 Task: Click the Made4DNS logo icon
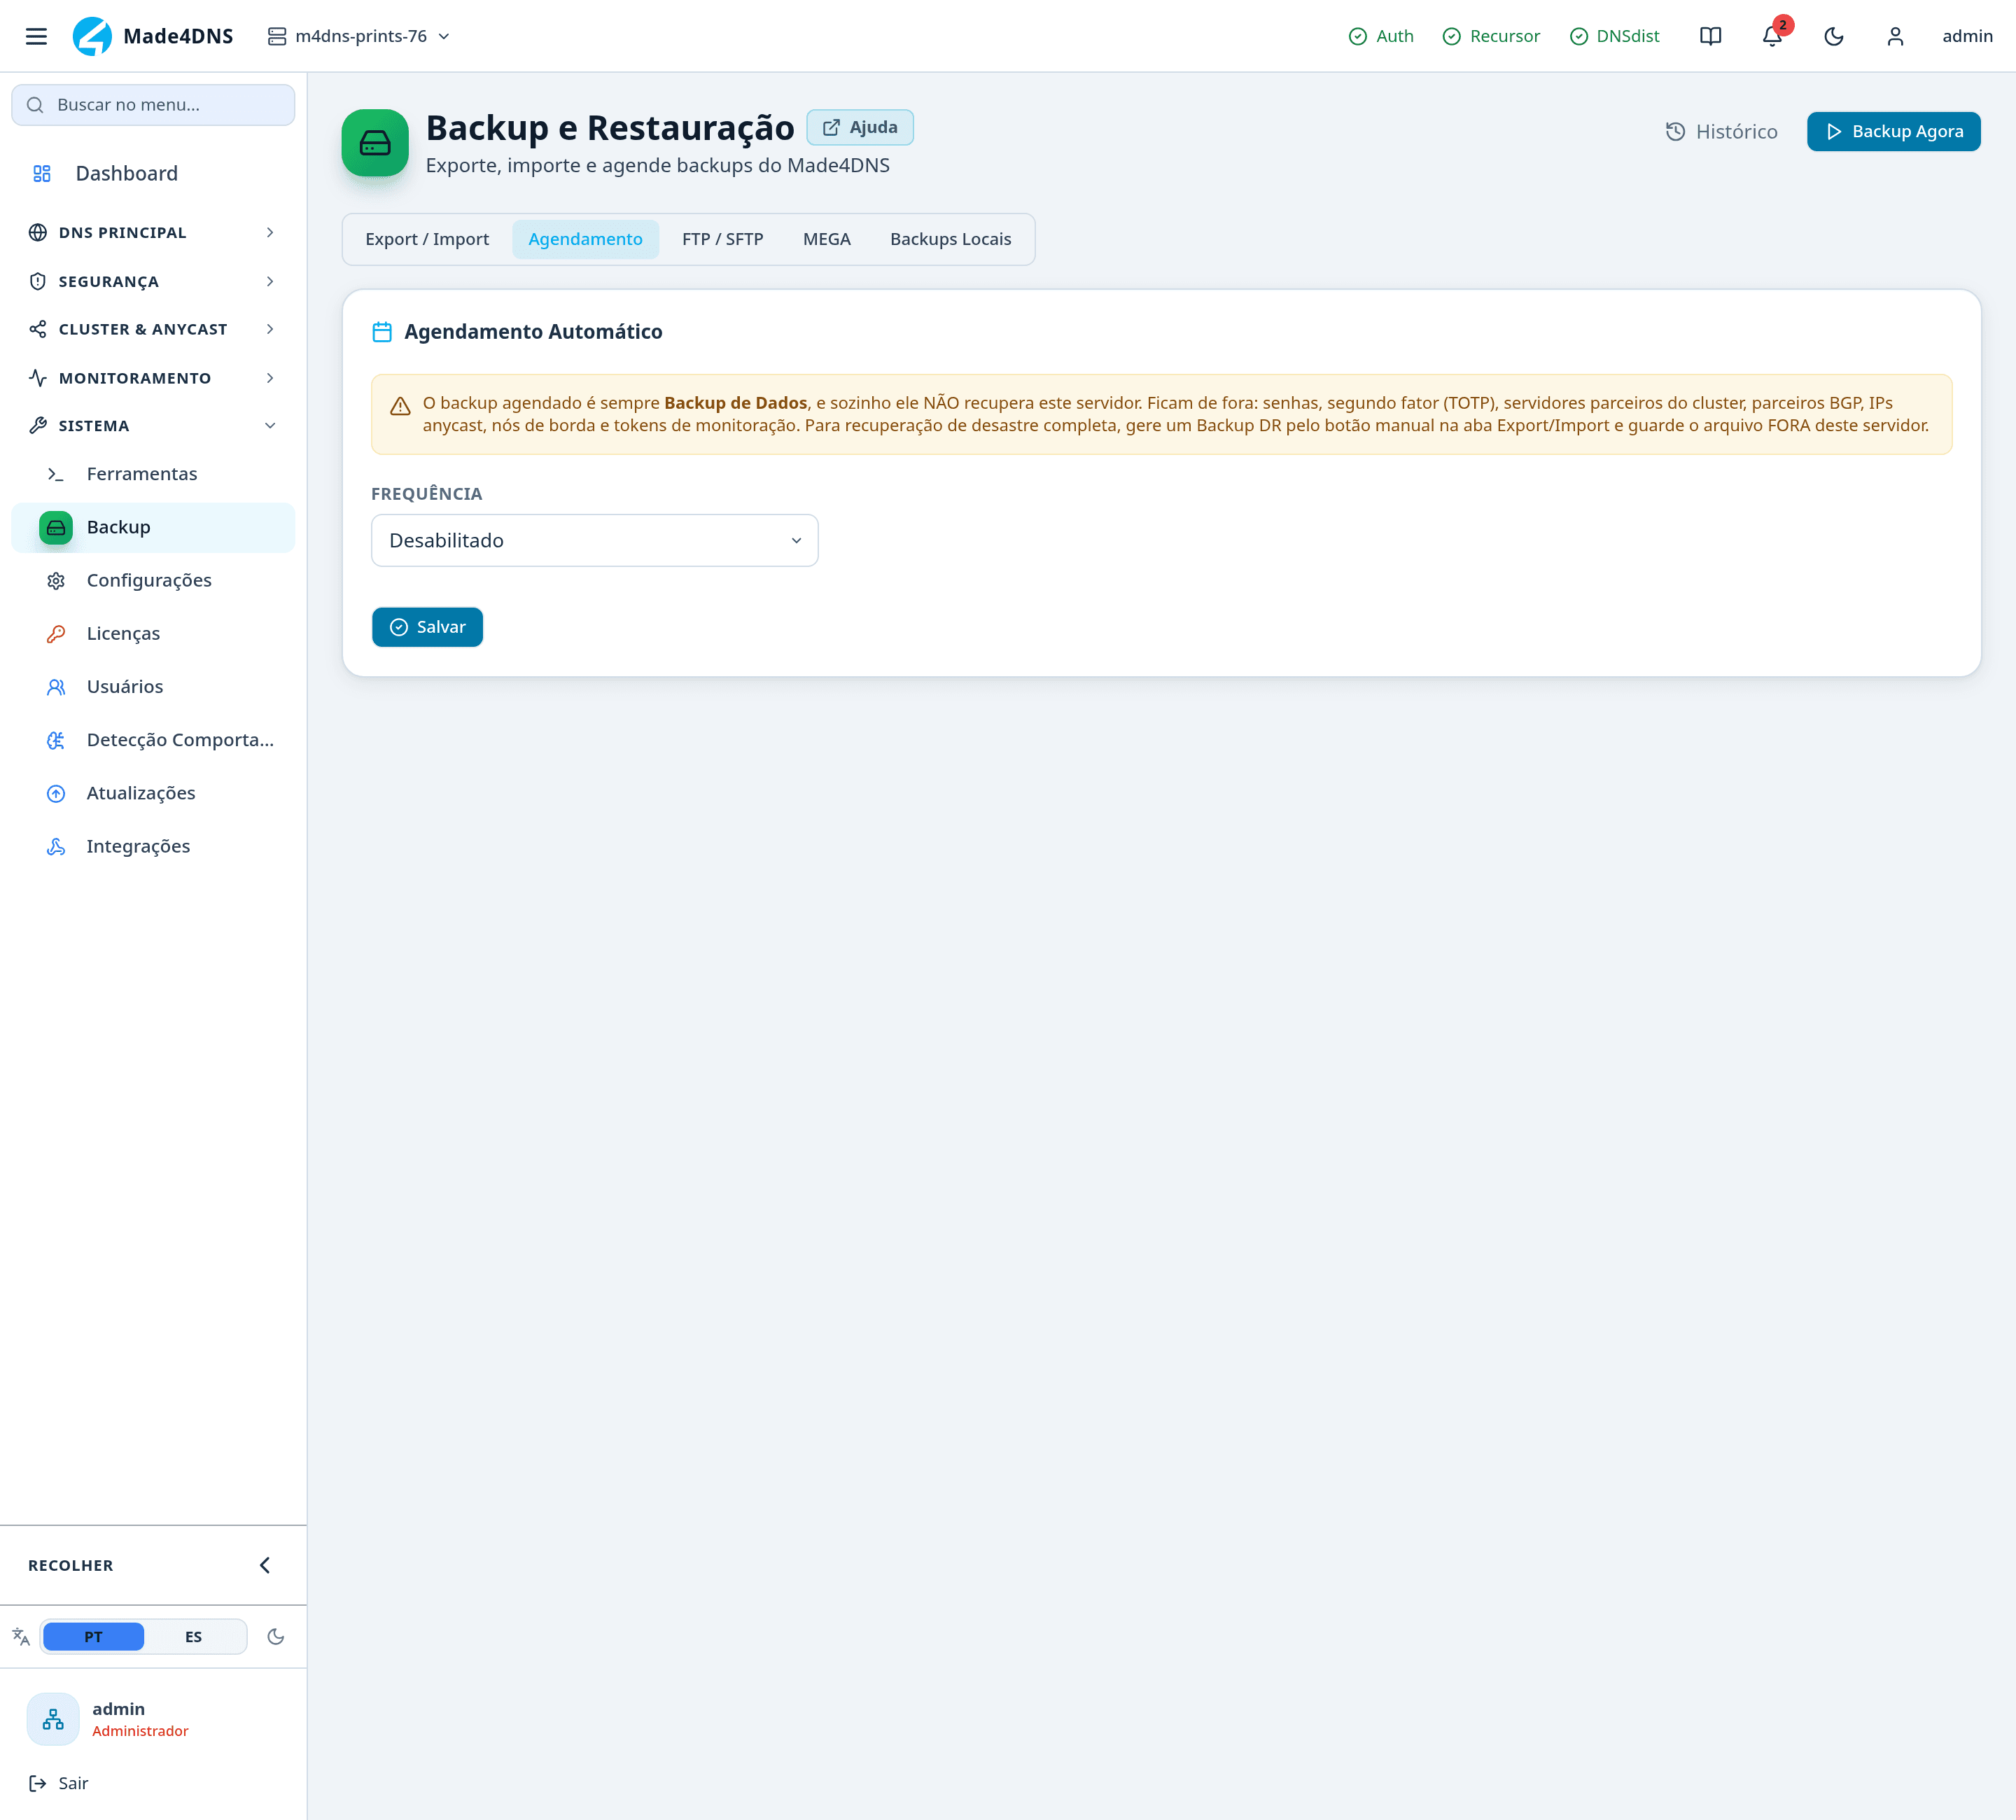[x=93, y=36]
